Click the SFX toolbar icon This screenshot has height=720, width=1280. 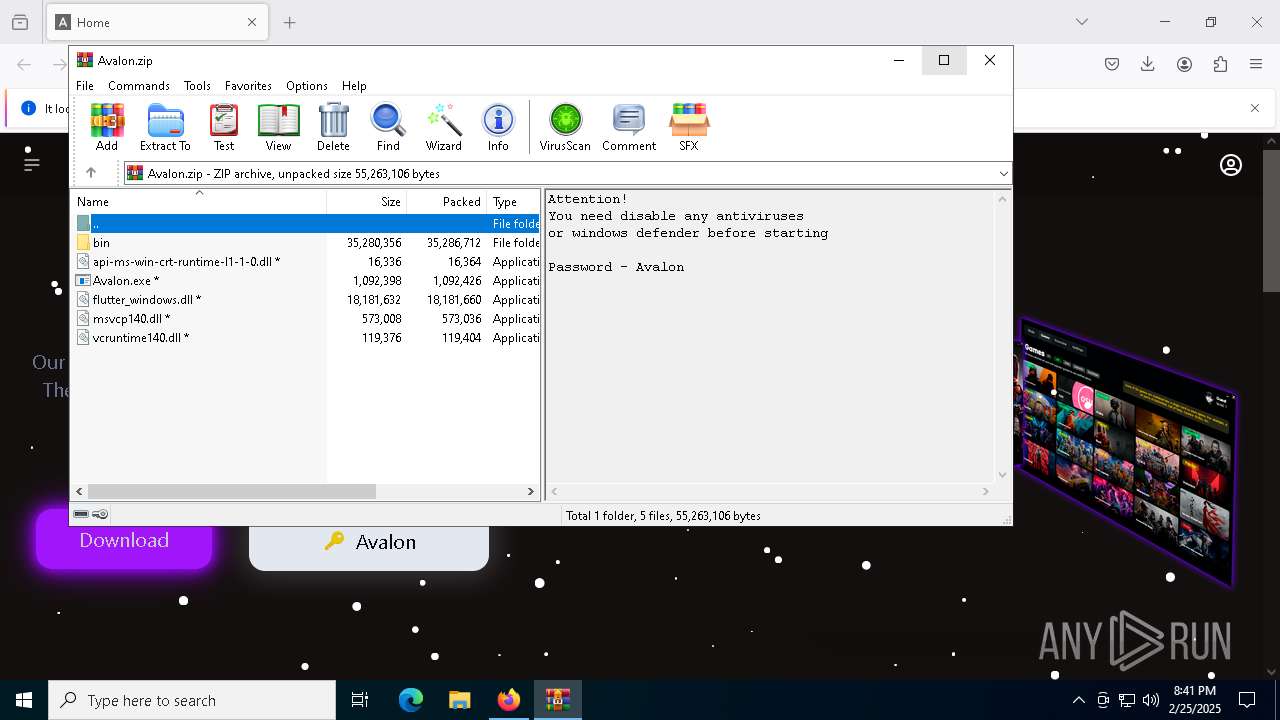pos(689,127)
